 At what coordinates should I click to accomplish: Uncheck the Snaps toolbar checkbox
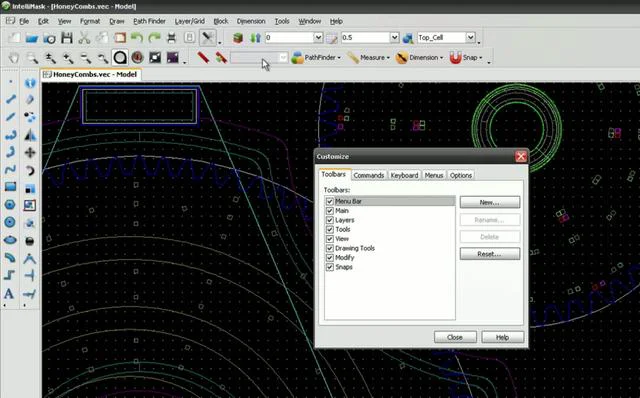point(330,267)
